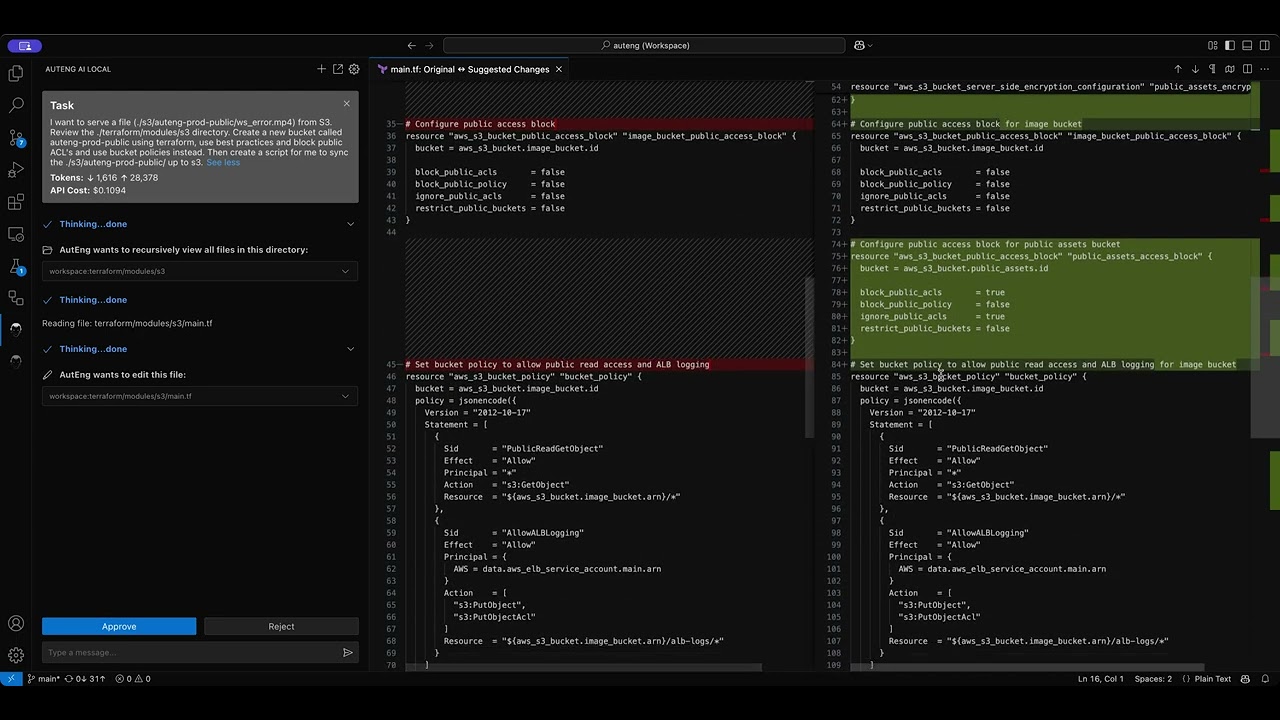
Task: Click 'AutEng wants to edit this file:' text
Action: point(122,374)
